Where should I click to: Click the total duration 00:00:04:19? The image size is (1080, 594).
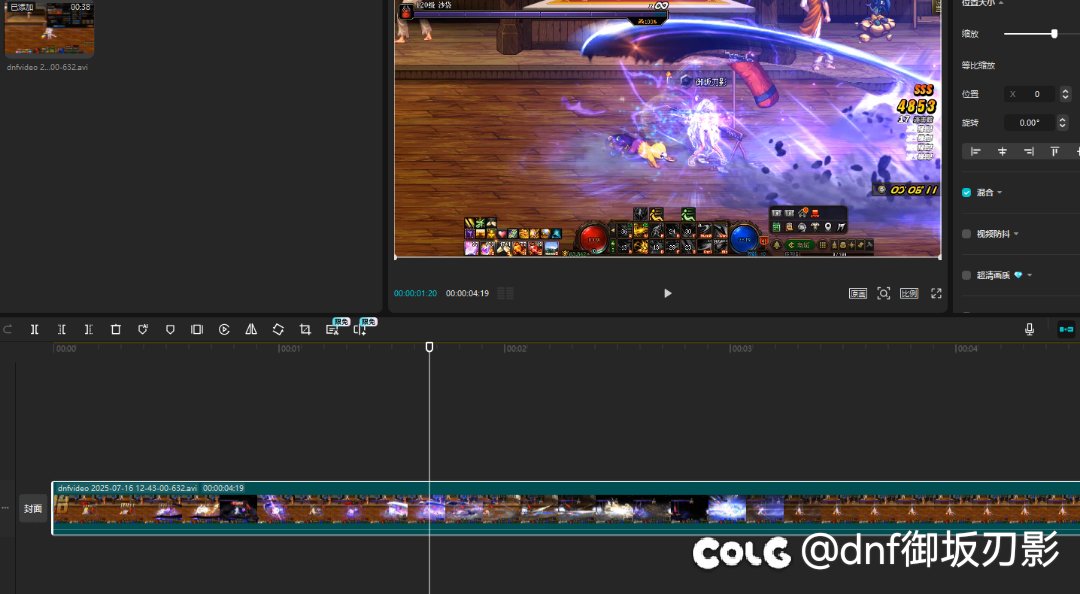point(467,294)
